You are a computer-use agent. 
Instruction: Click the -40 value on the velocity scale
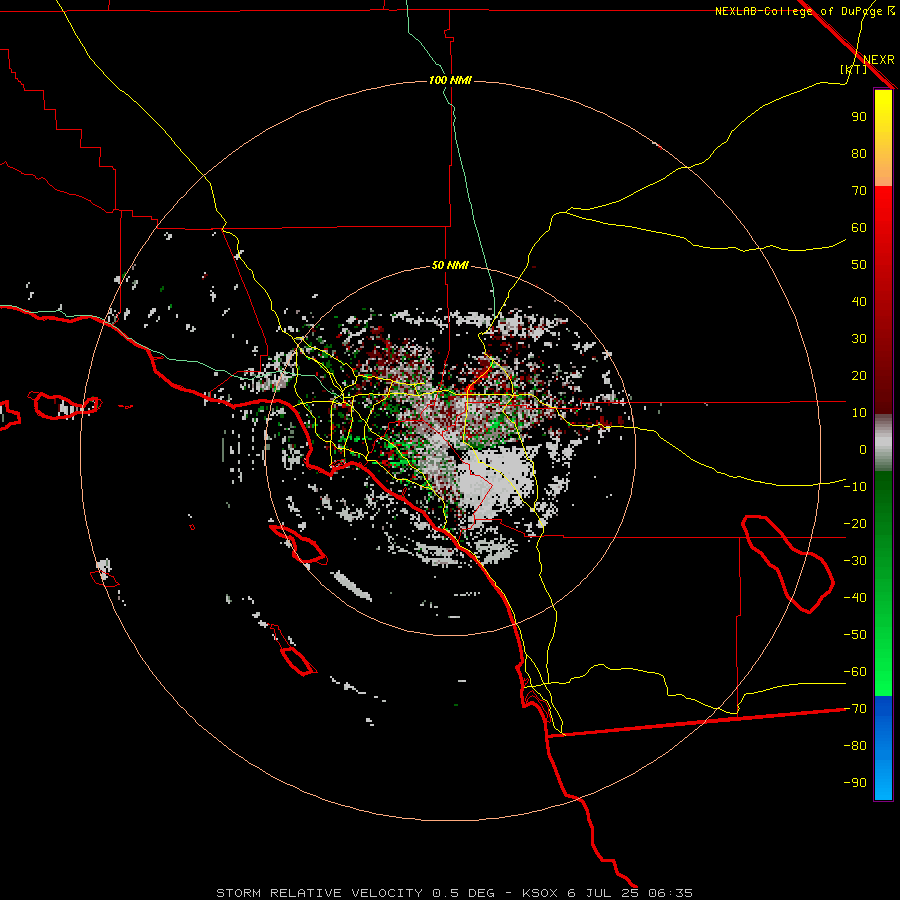[855, 598]
